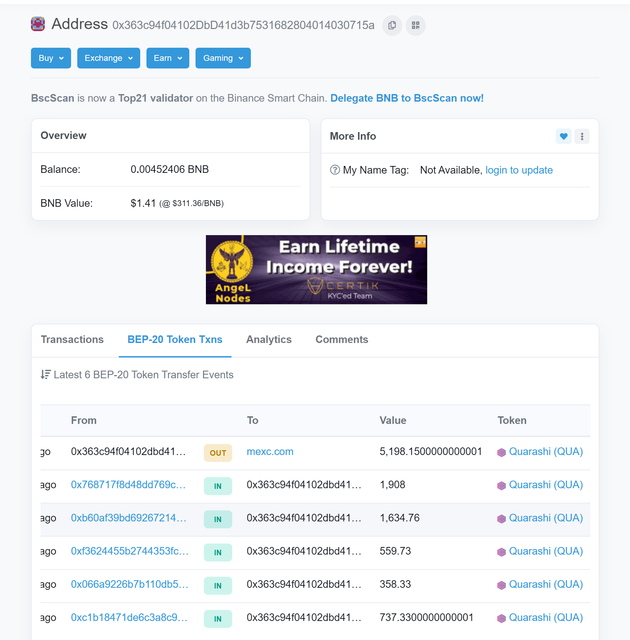
Task: Open sender address 0xc1b18471de6c3a8c9...
Action: (129, 617)
